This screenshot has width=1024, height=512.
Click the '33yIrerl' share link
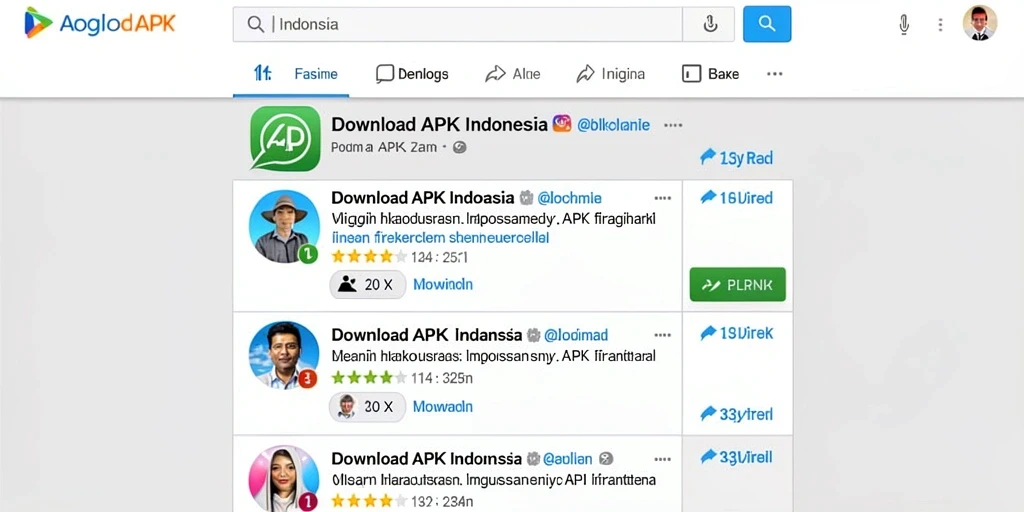[736, 413]
